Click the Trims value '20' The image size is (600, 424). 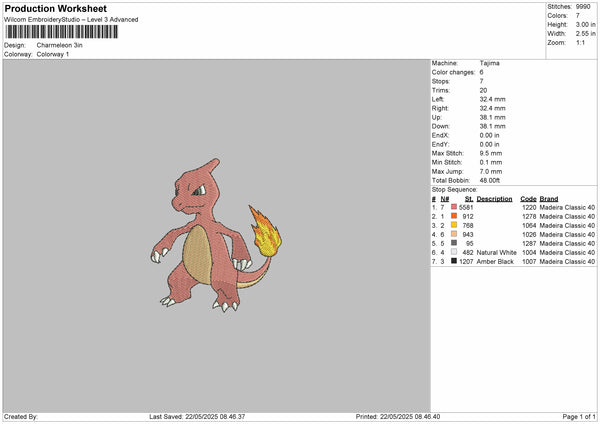click(x=483, y=90)
